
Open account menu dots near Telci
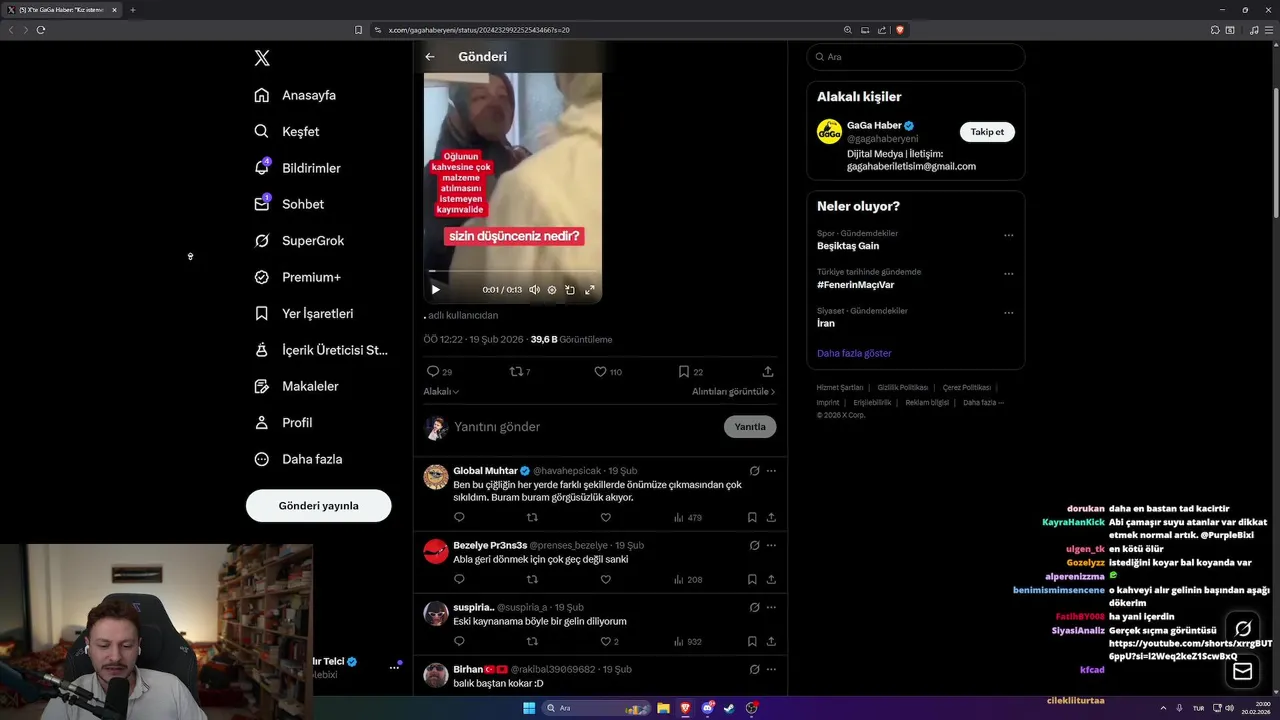394,667
